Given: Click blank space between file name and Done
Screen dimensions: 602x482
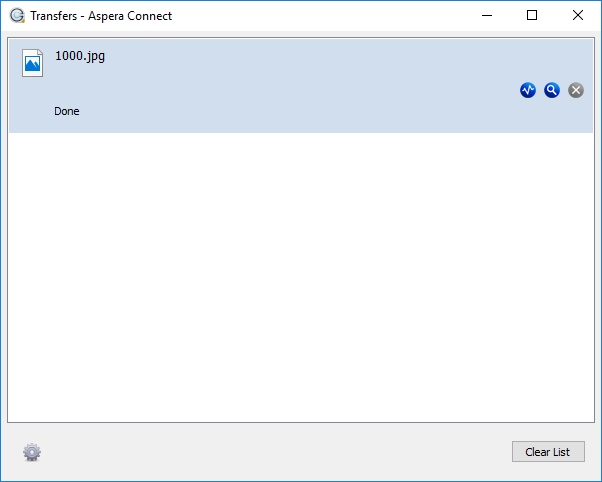Looking at the screenshot, I should click(80, 84).
